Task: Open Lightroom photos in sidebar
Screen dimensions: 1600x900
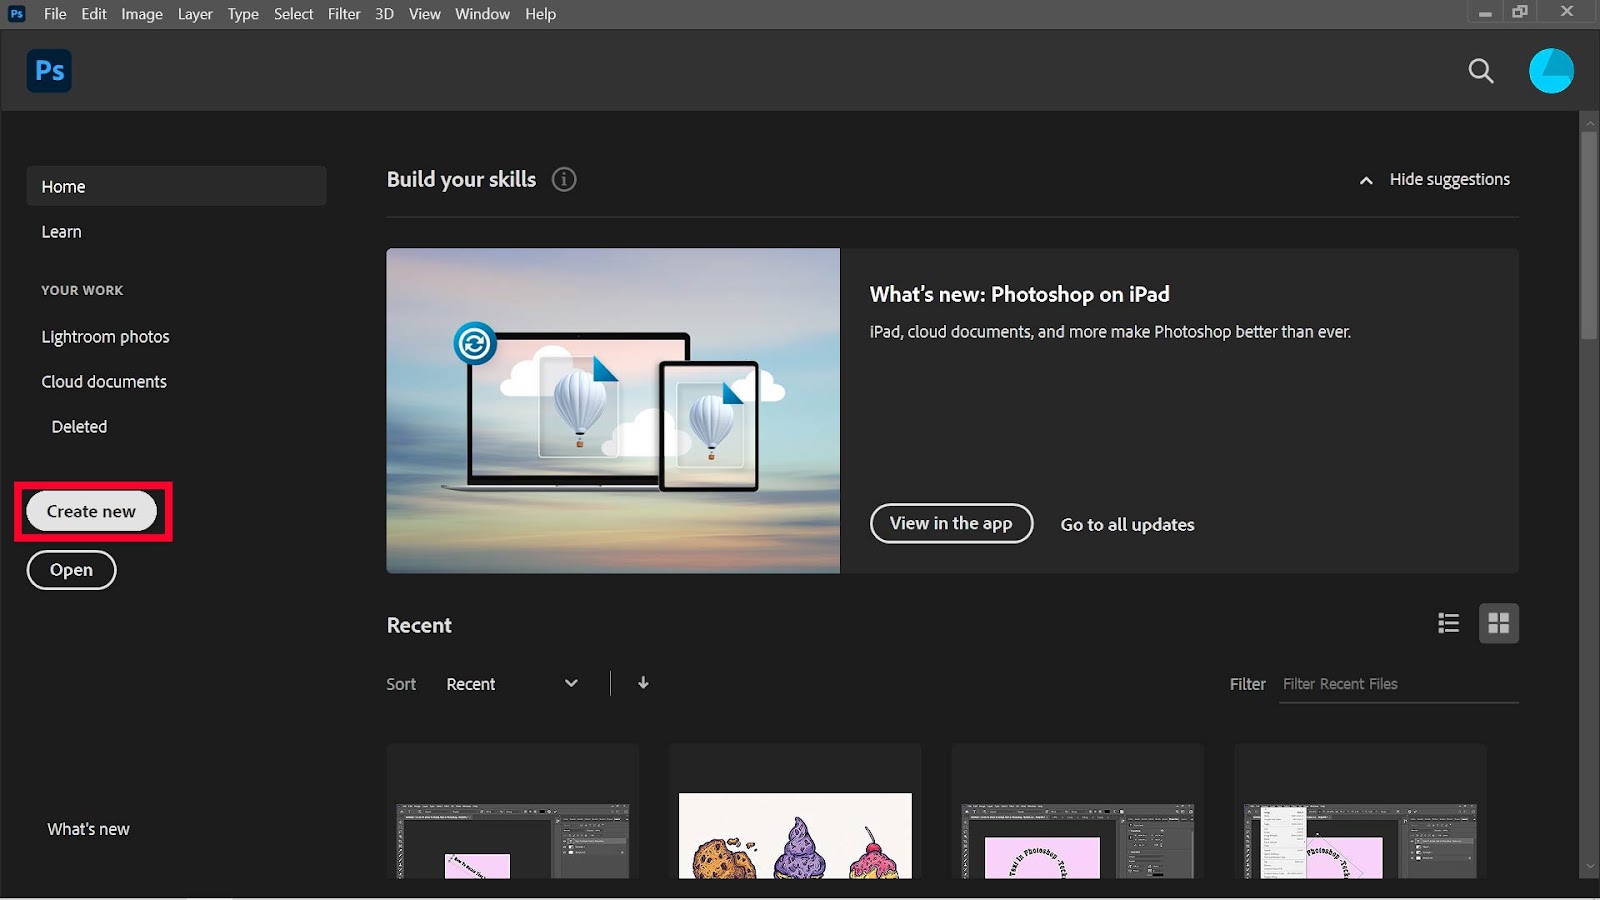Action: pos(105,337)
